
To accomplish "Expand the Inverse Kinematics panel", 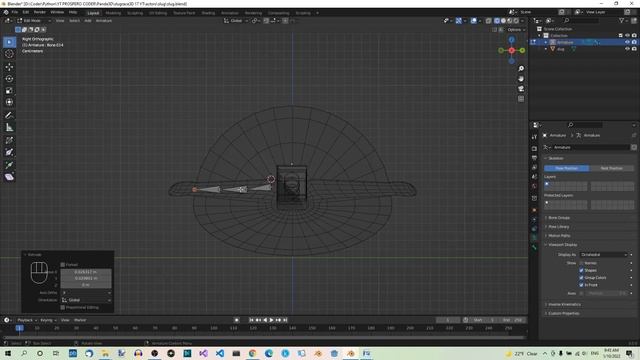I will (x=564, y=304).
